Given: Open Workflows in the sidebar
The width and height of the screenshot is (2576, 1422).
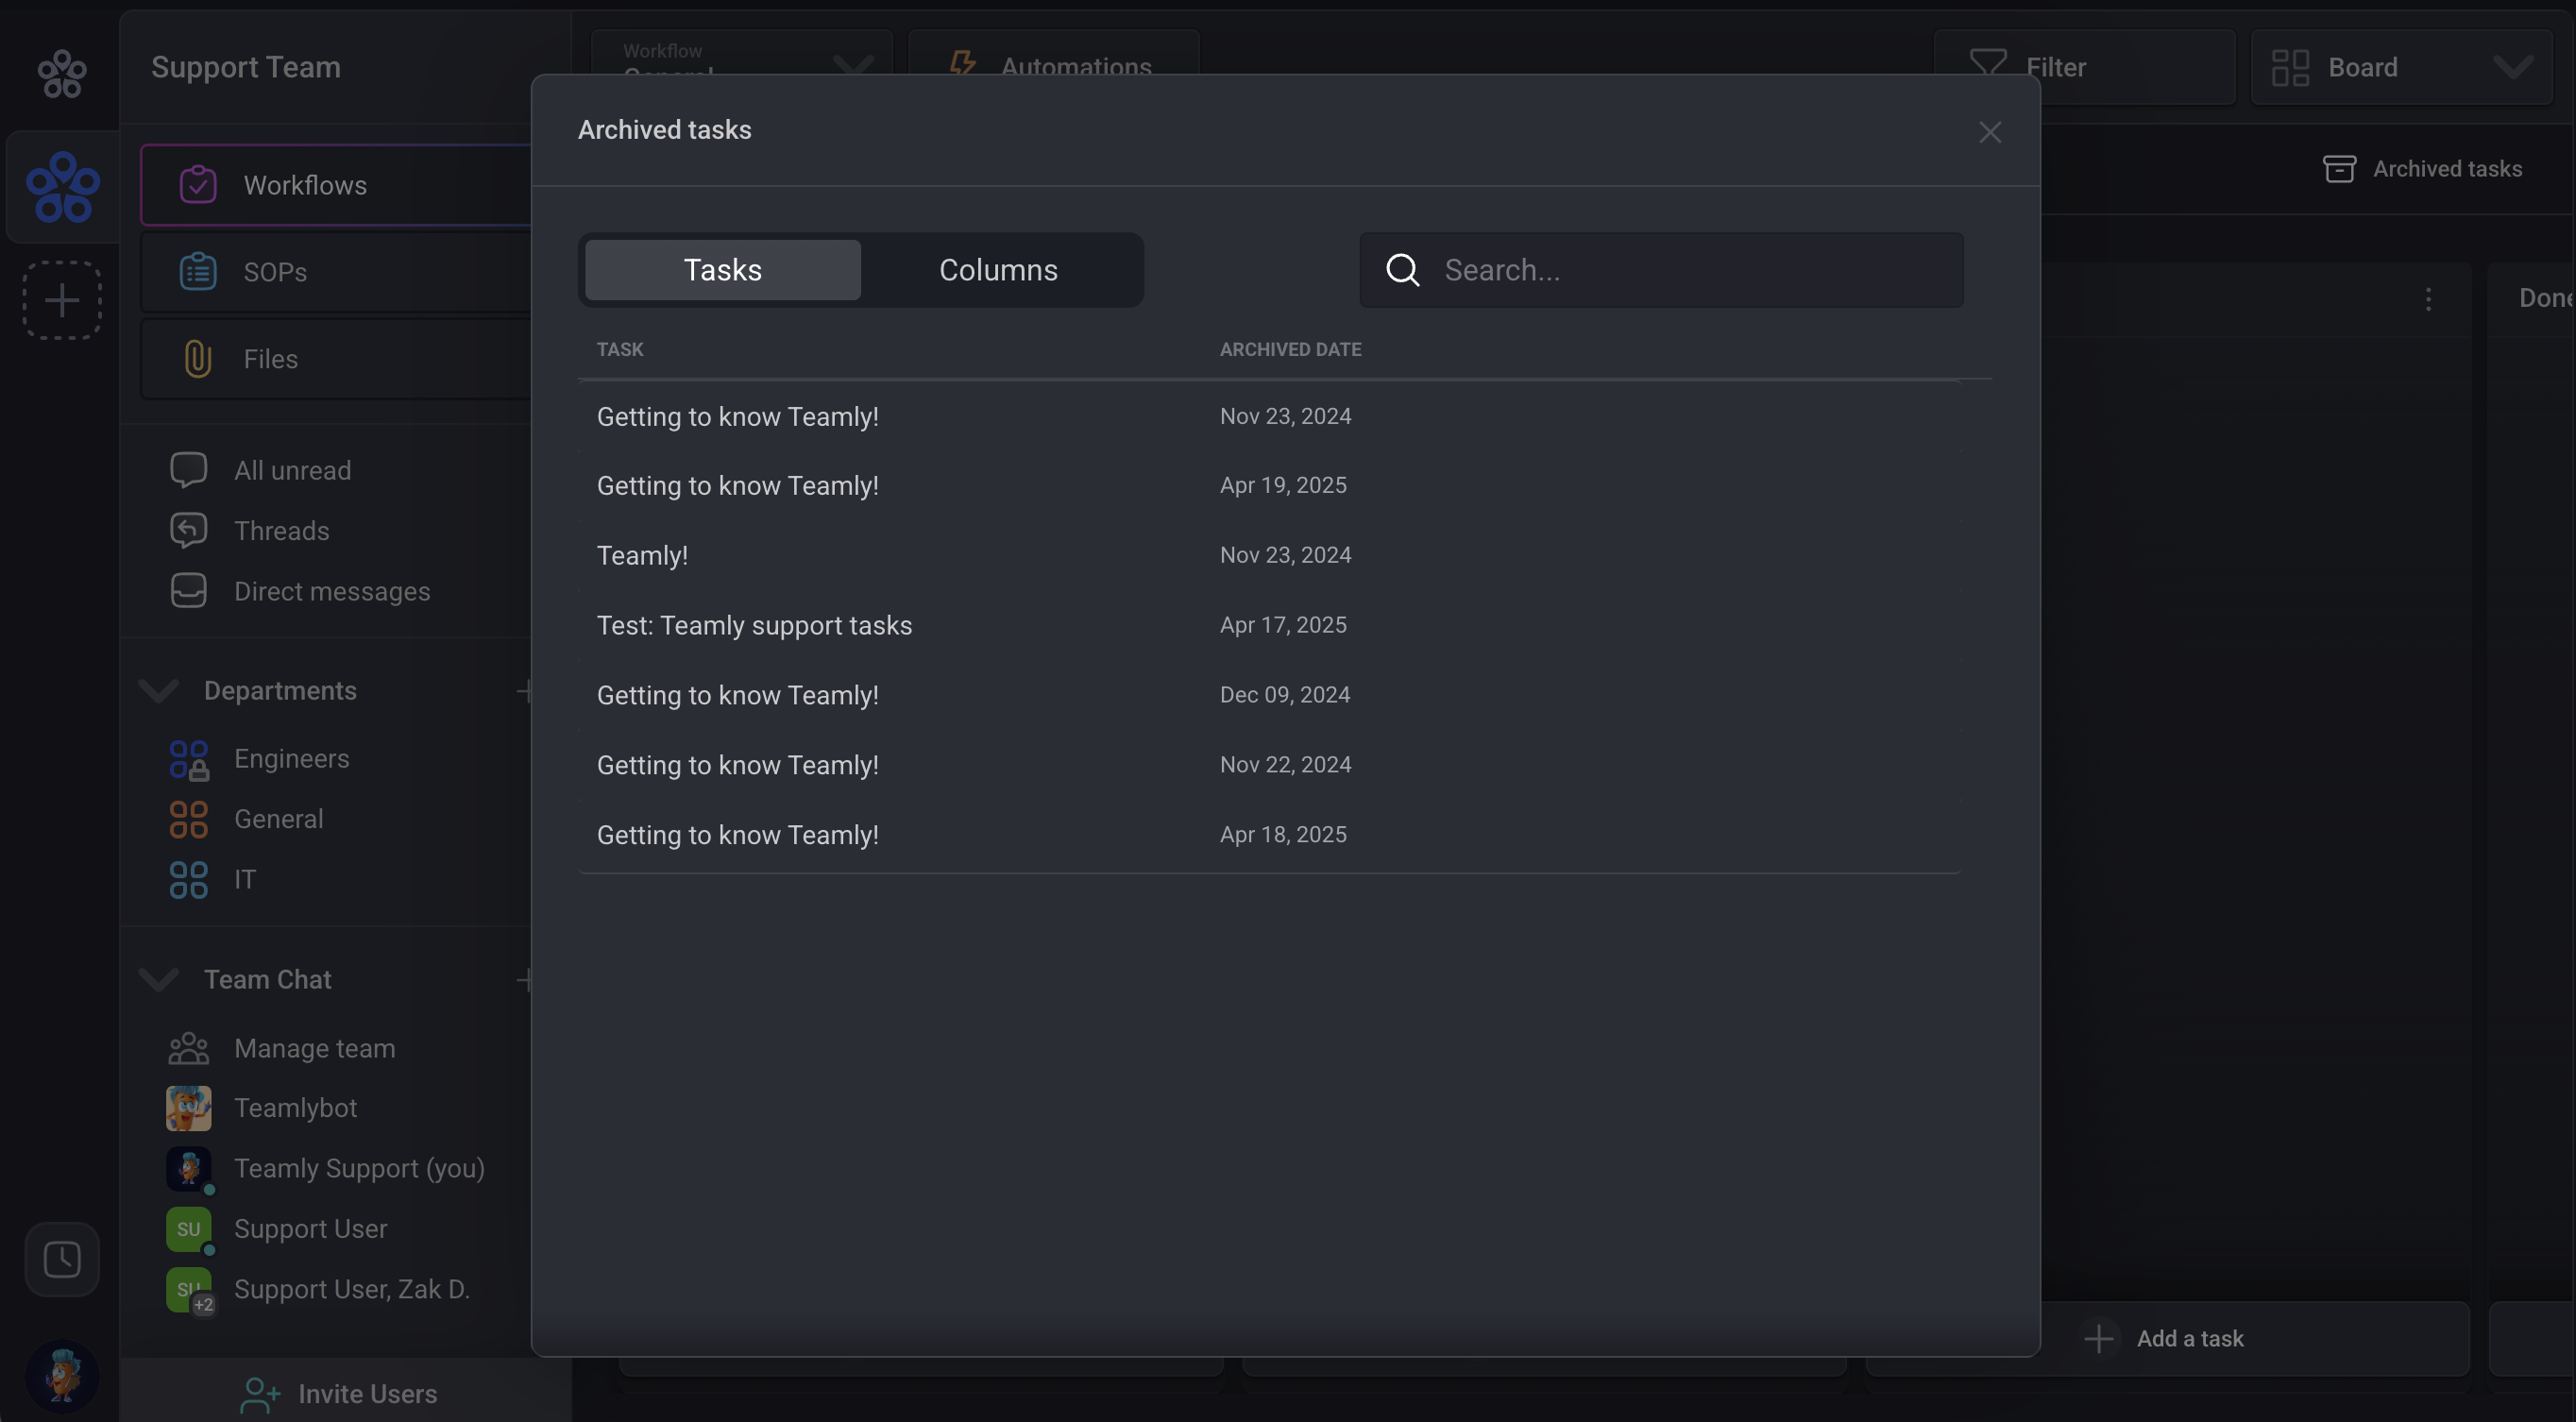Looking at the screenshot, I should click(304, 185).
